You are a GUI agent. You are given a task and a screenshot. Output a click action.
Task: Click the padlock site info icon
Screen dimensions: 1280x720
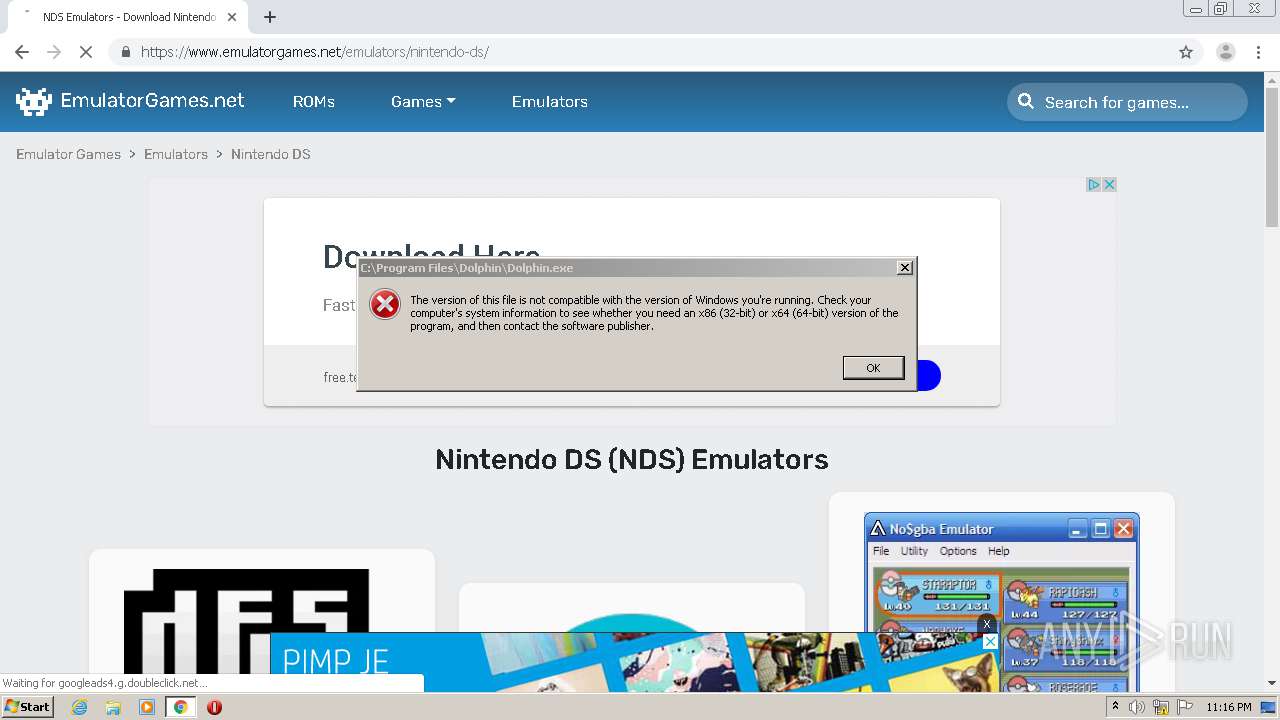click(125, 52)
